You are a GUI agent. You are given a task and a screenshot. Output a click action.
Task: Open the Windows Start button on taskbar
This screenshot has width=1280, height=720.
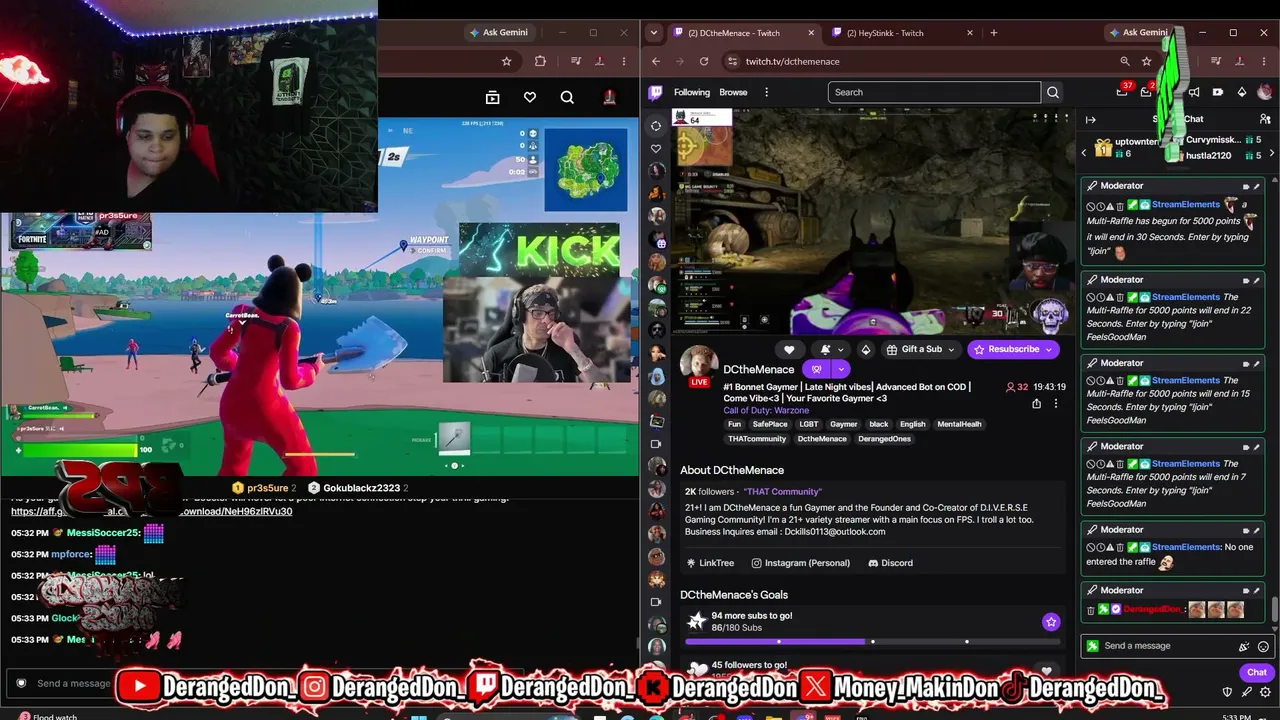pos(419,716)
